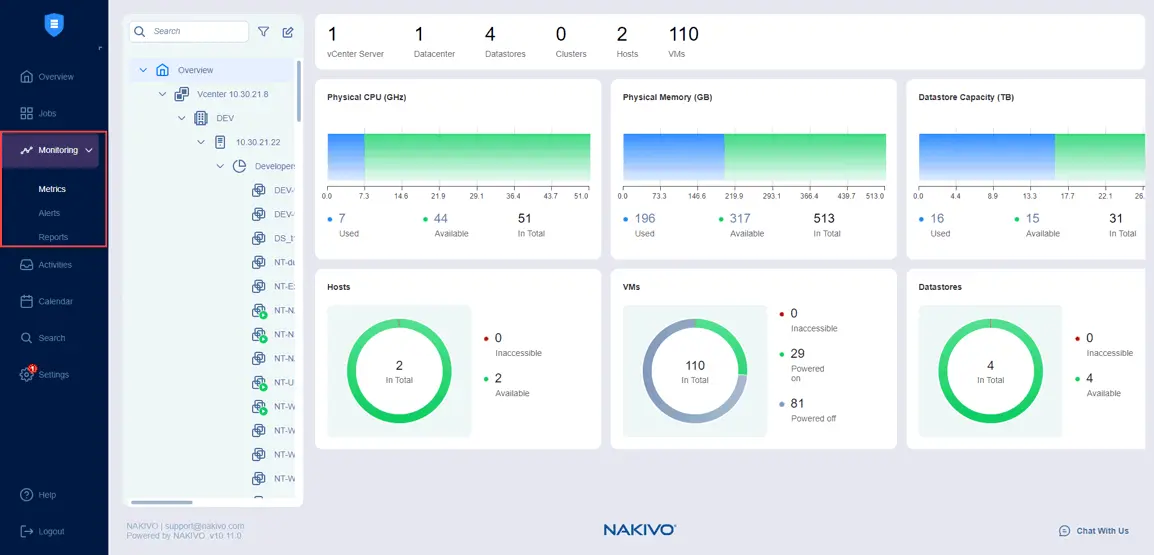Select the Developers resource pool pie icon

pos(239,166)
